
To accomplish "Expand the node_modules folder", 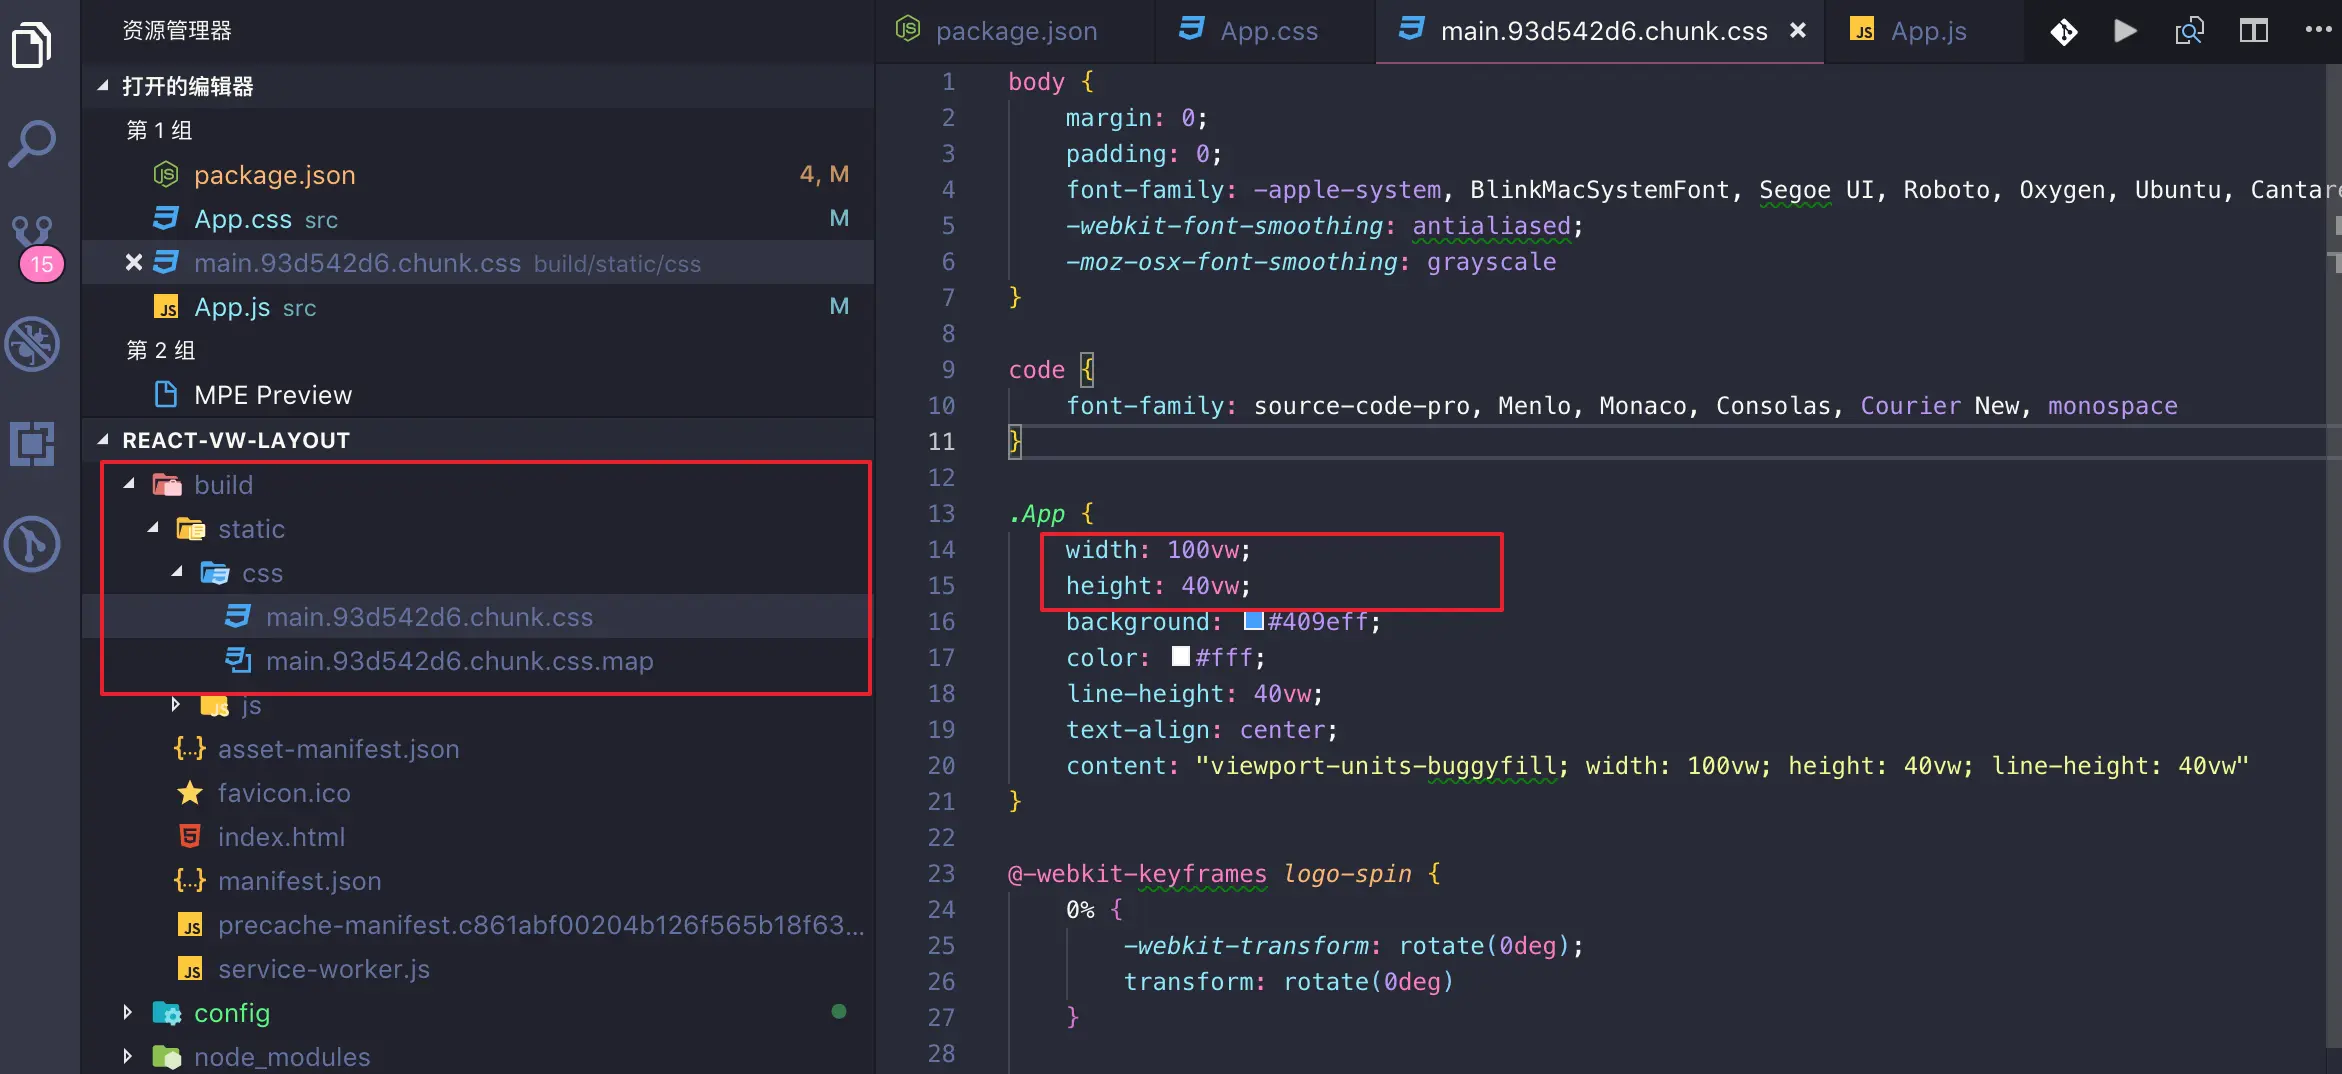I will coord(128,1056).
